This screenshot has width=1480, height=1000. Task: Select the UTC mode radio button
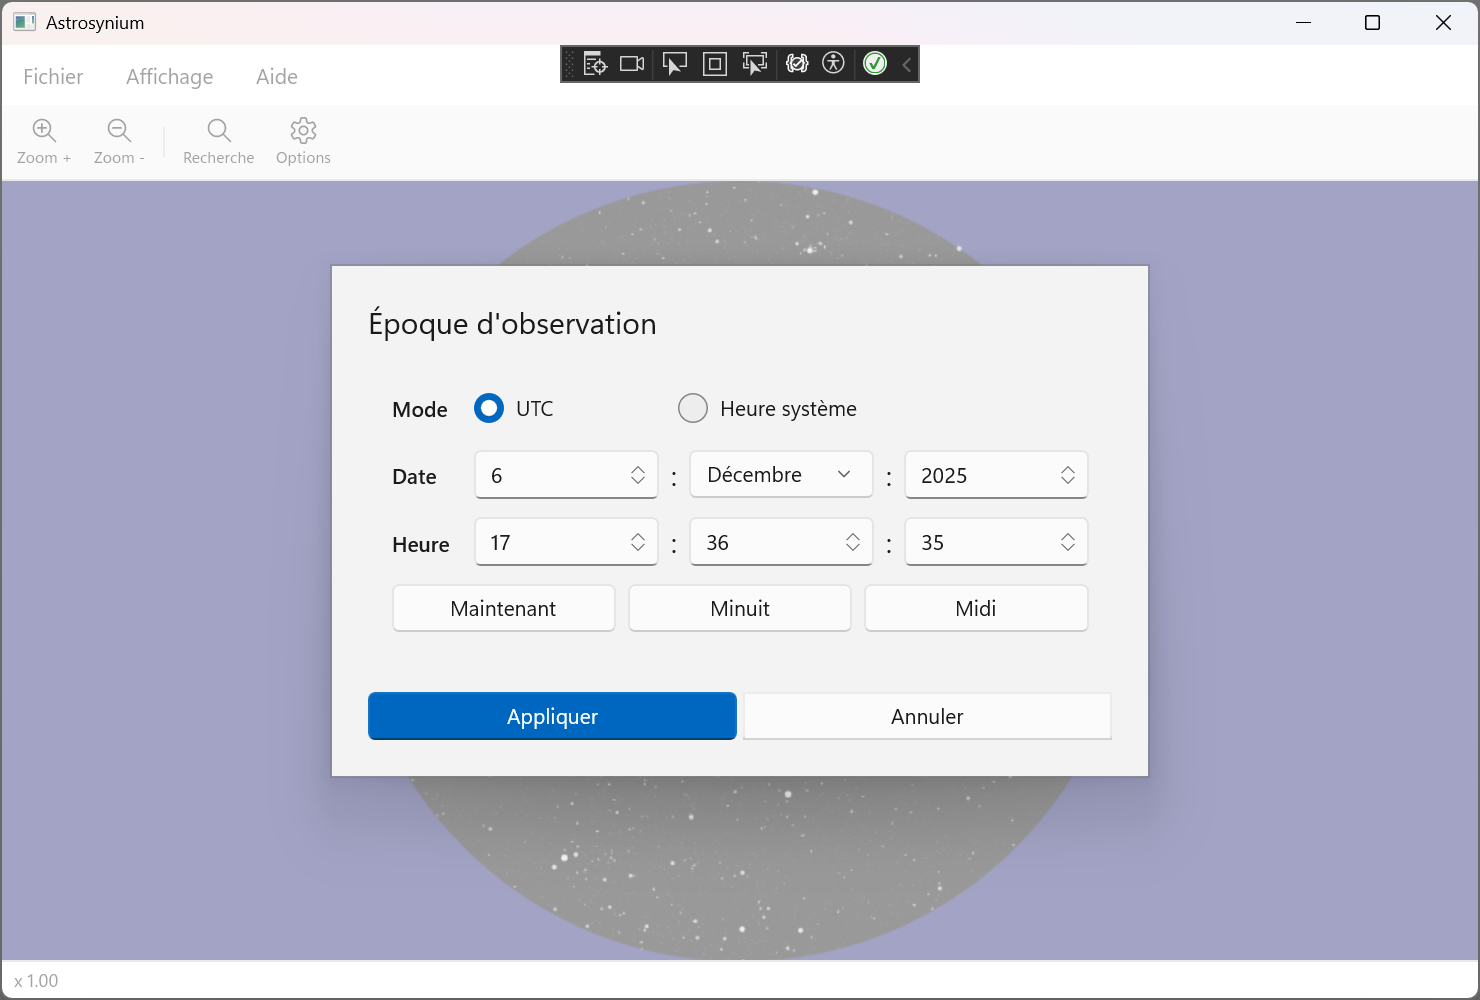pos(489,408)
